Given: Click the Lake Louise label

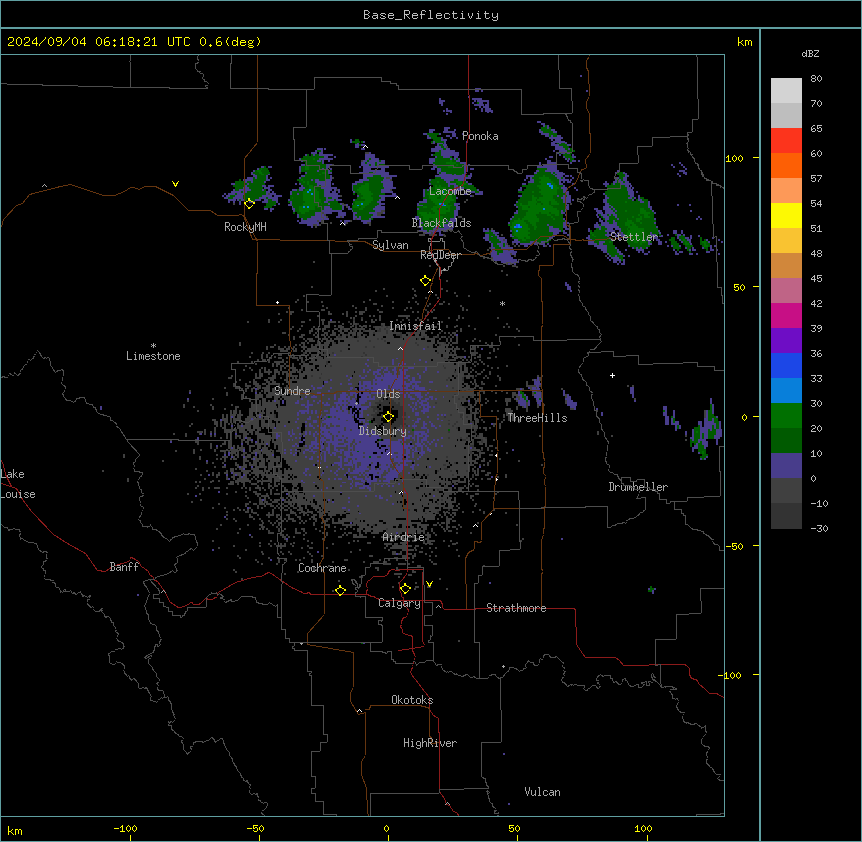Looking at the screenshot, I should (x=18, y=484).
